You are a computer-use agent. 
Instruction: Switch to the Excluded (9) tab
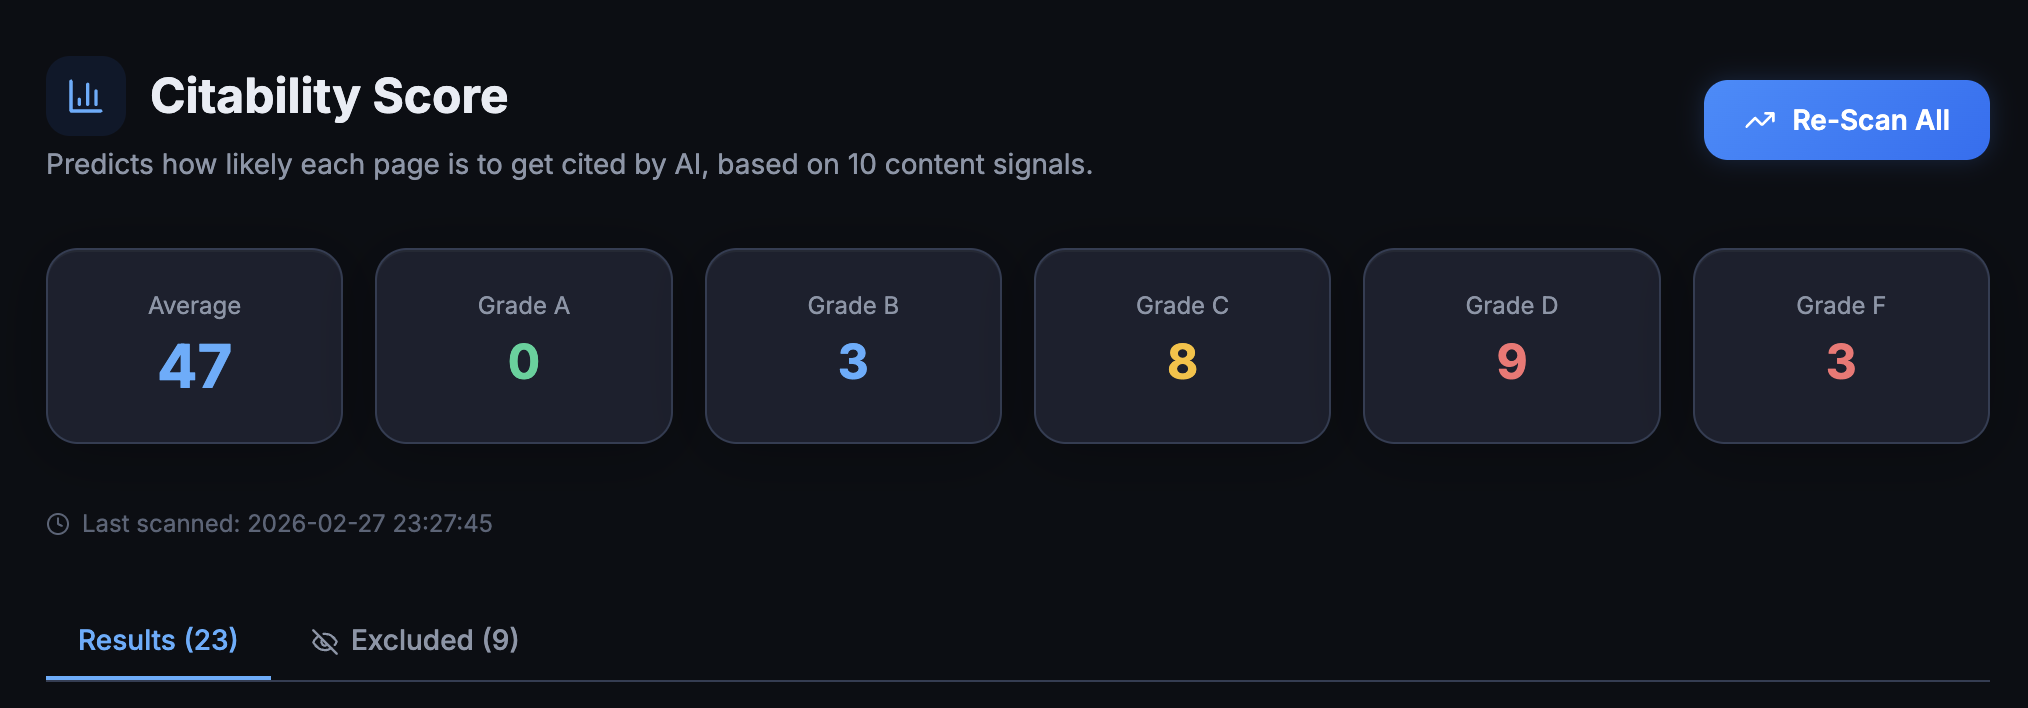433,640
